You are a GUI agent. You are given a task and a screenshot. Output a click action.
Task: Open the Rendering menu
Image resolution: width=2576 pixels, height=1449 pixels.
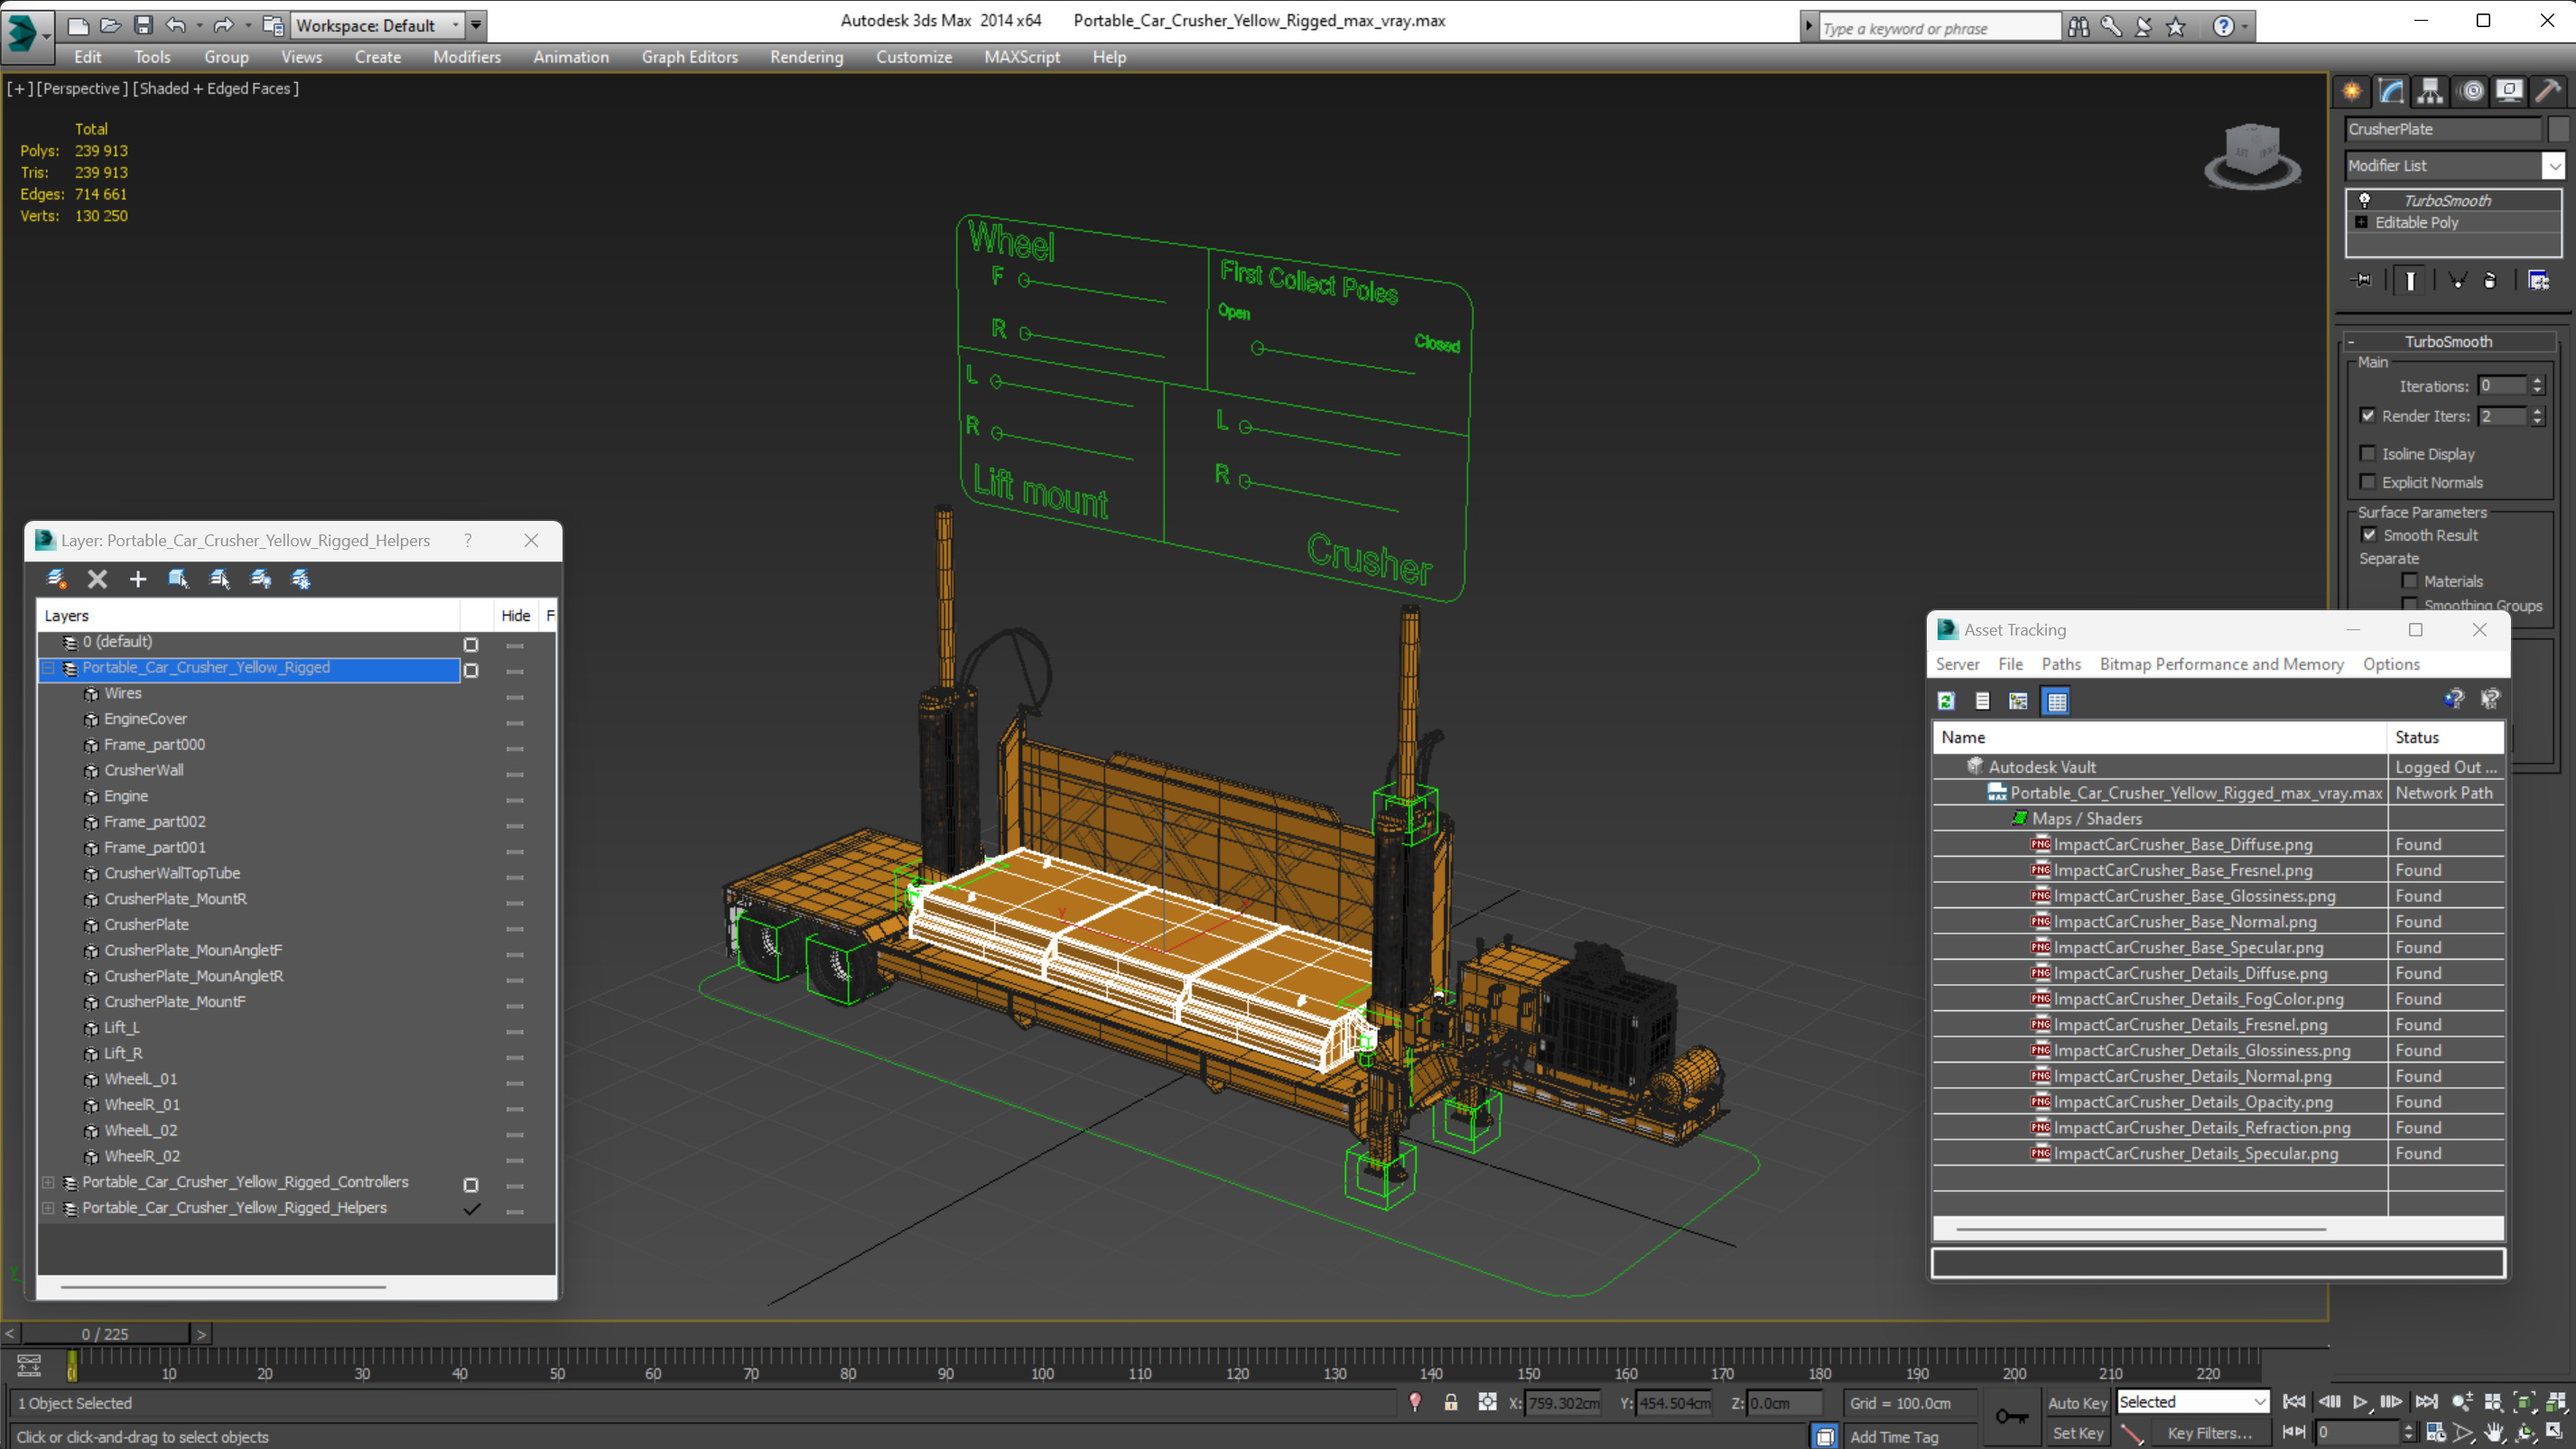point(806,57)
